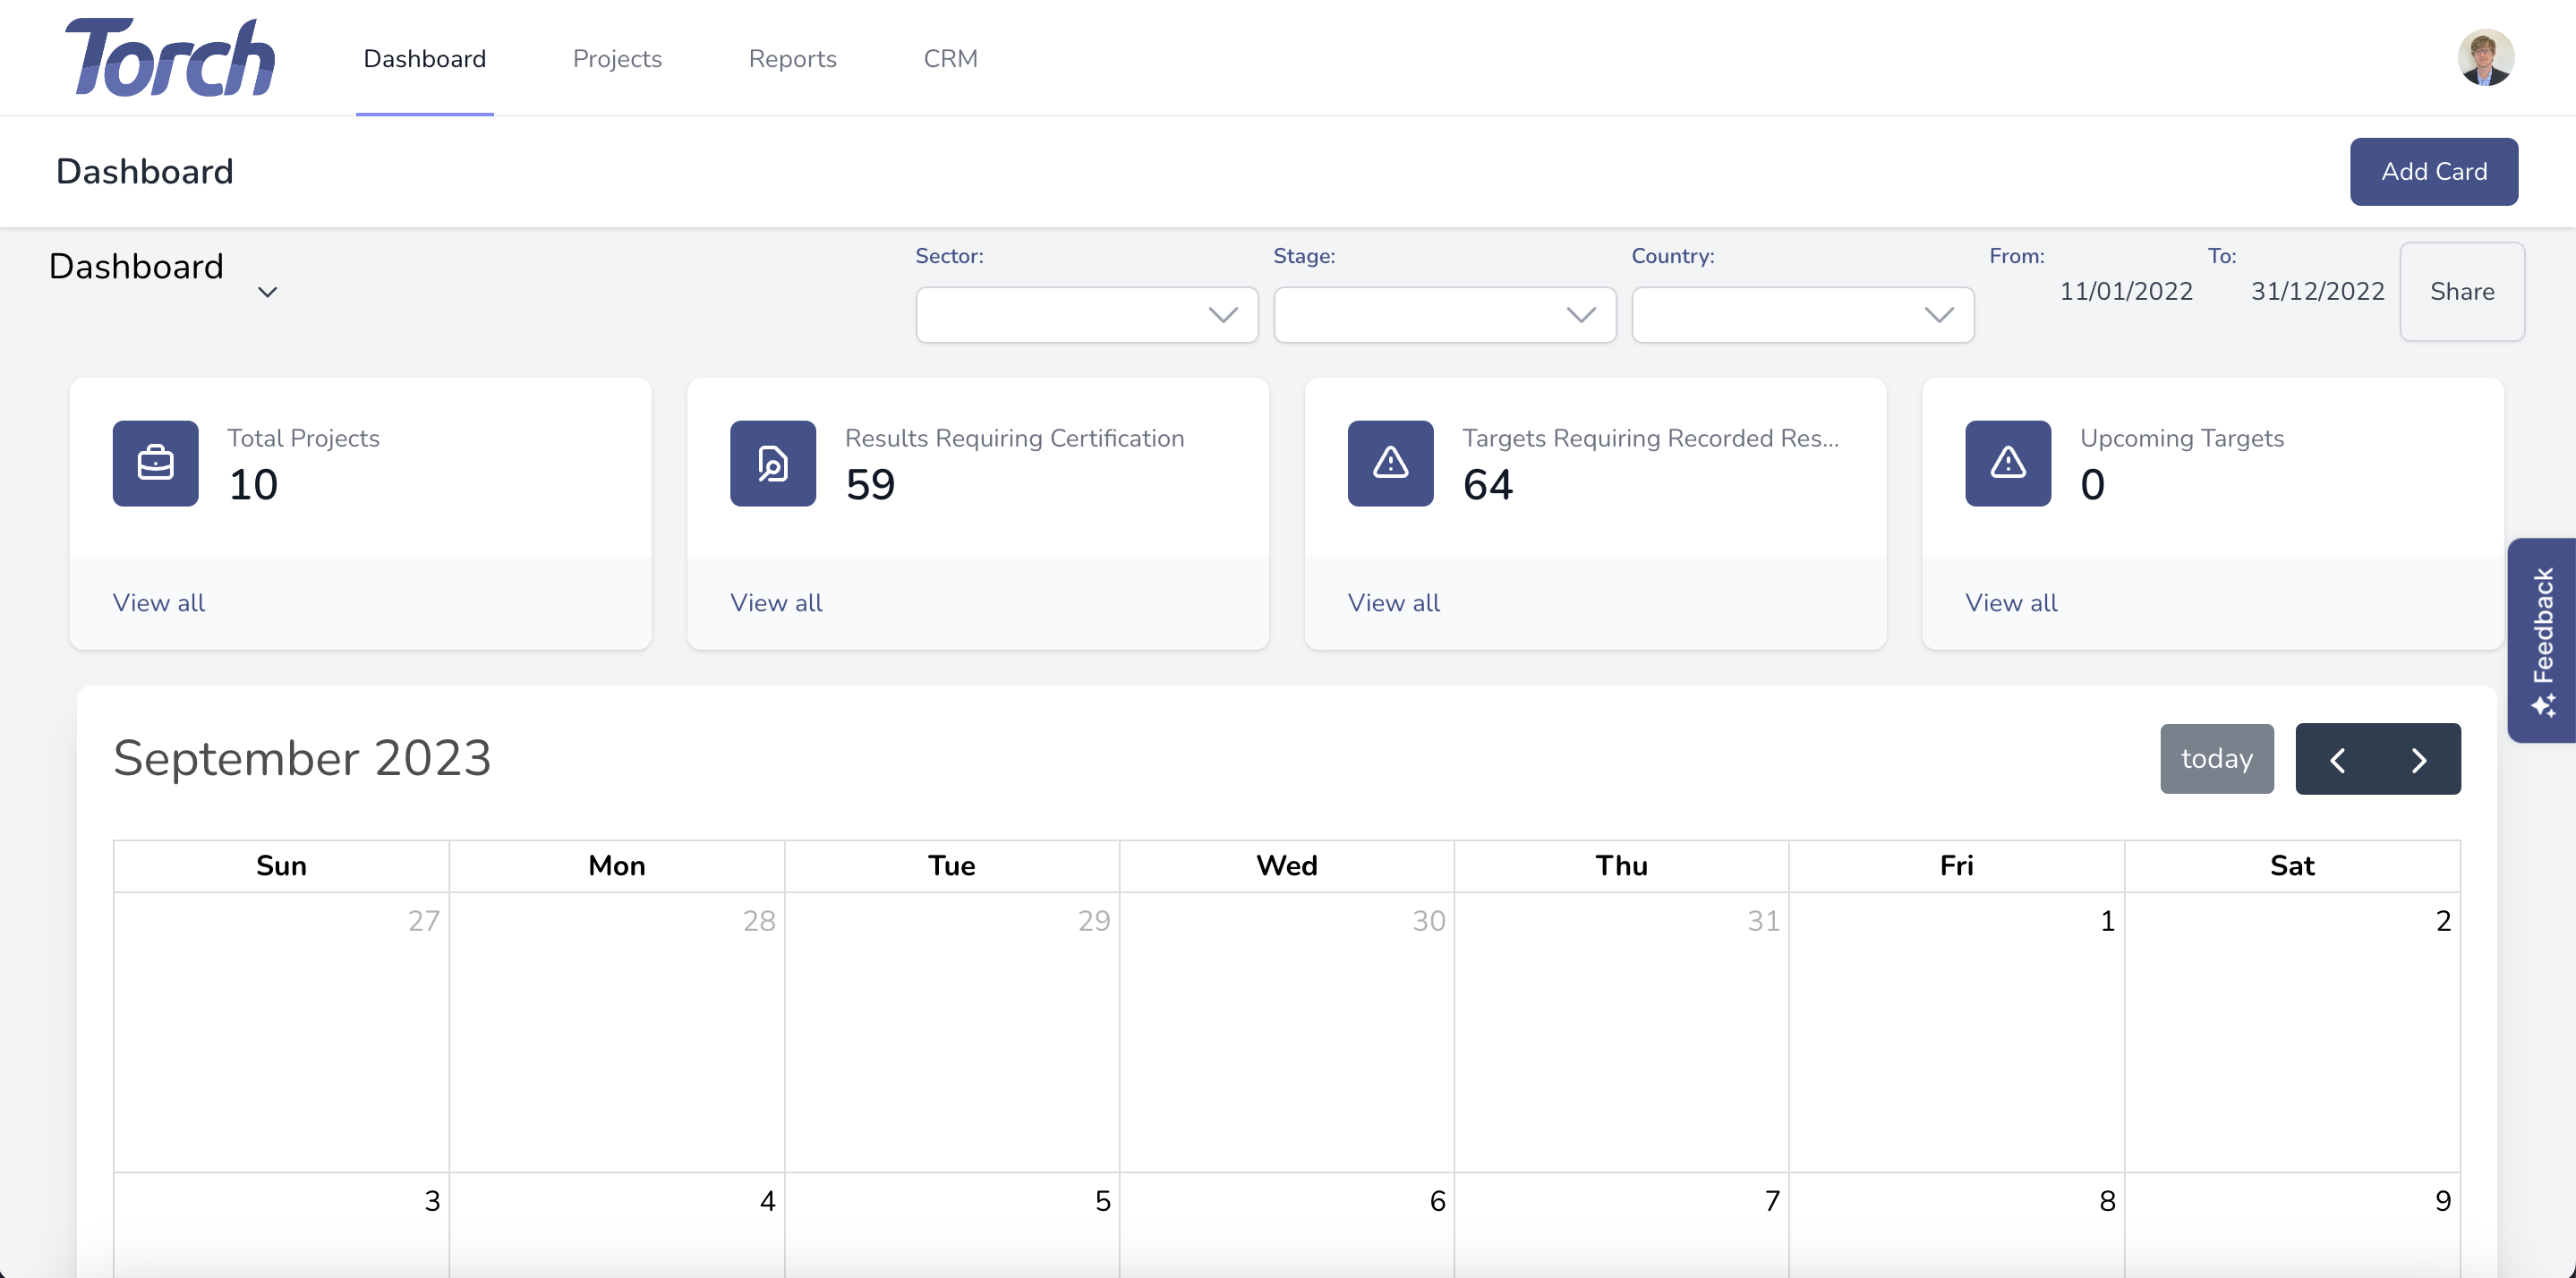
Task: Select August 29 calendar cell
Action: pos(952,1032)
